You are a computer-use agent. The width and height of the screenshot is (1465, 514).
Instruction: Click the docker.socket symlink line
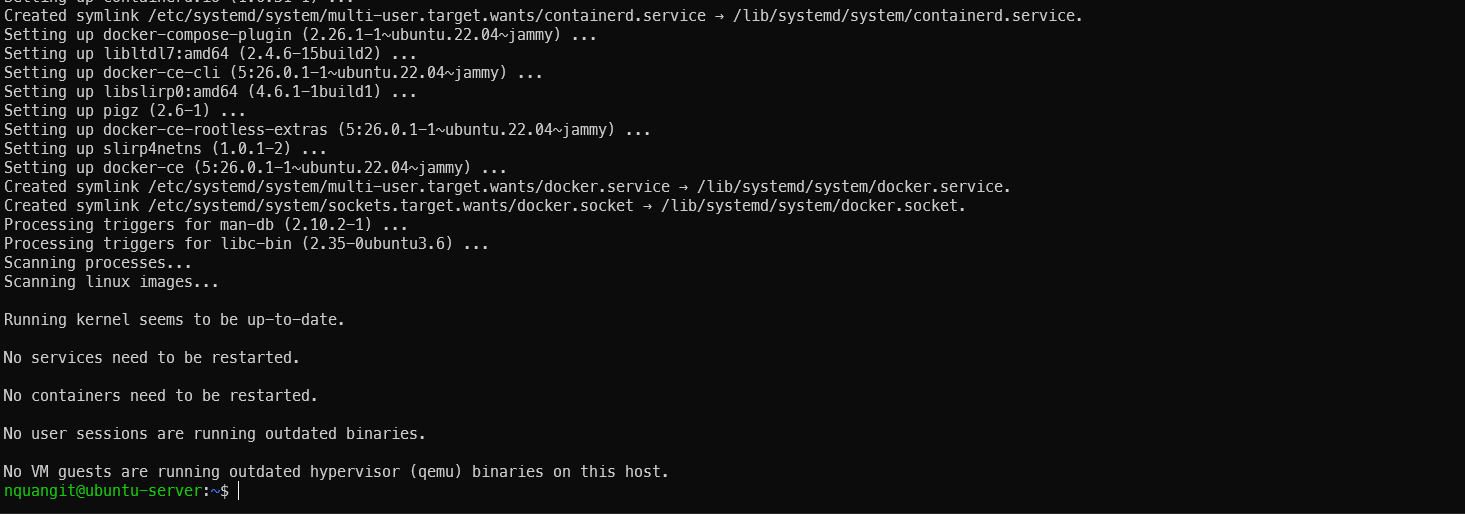[485, 206]
